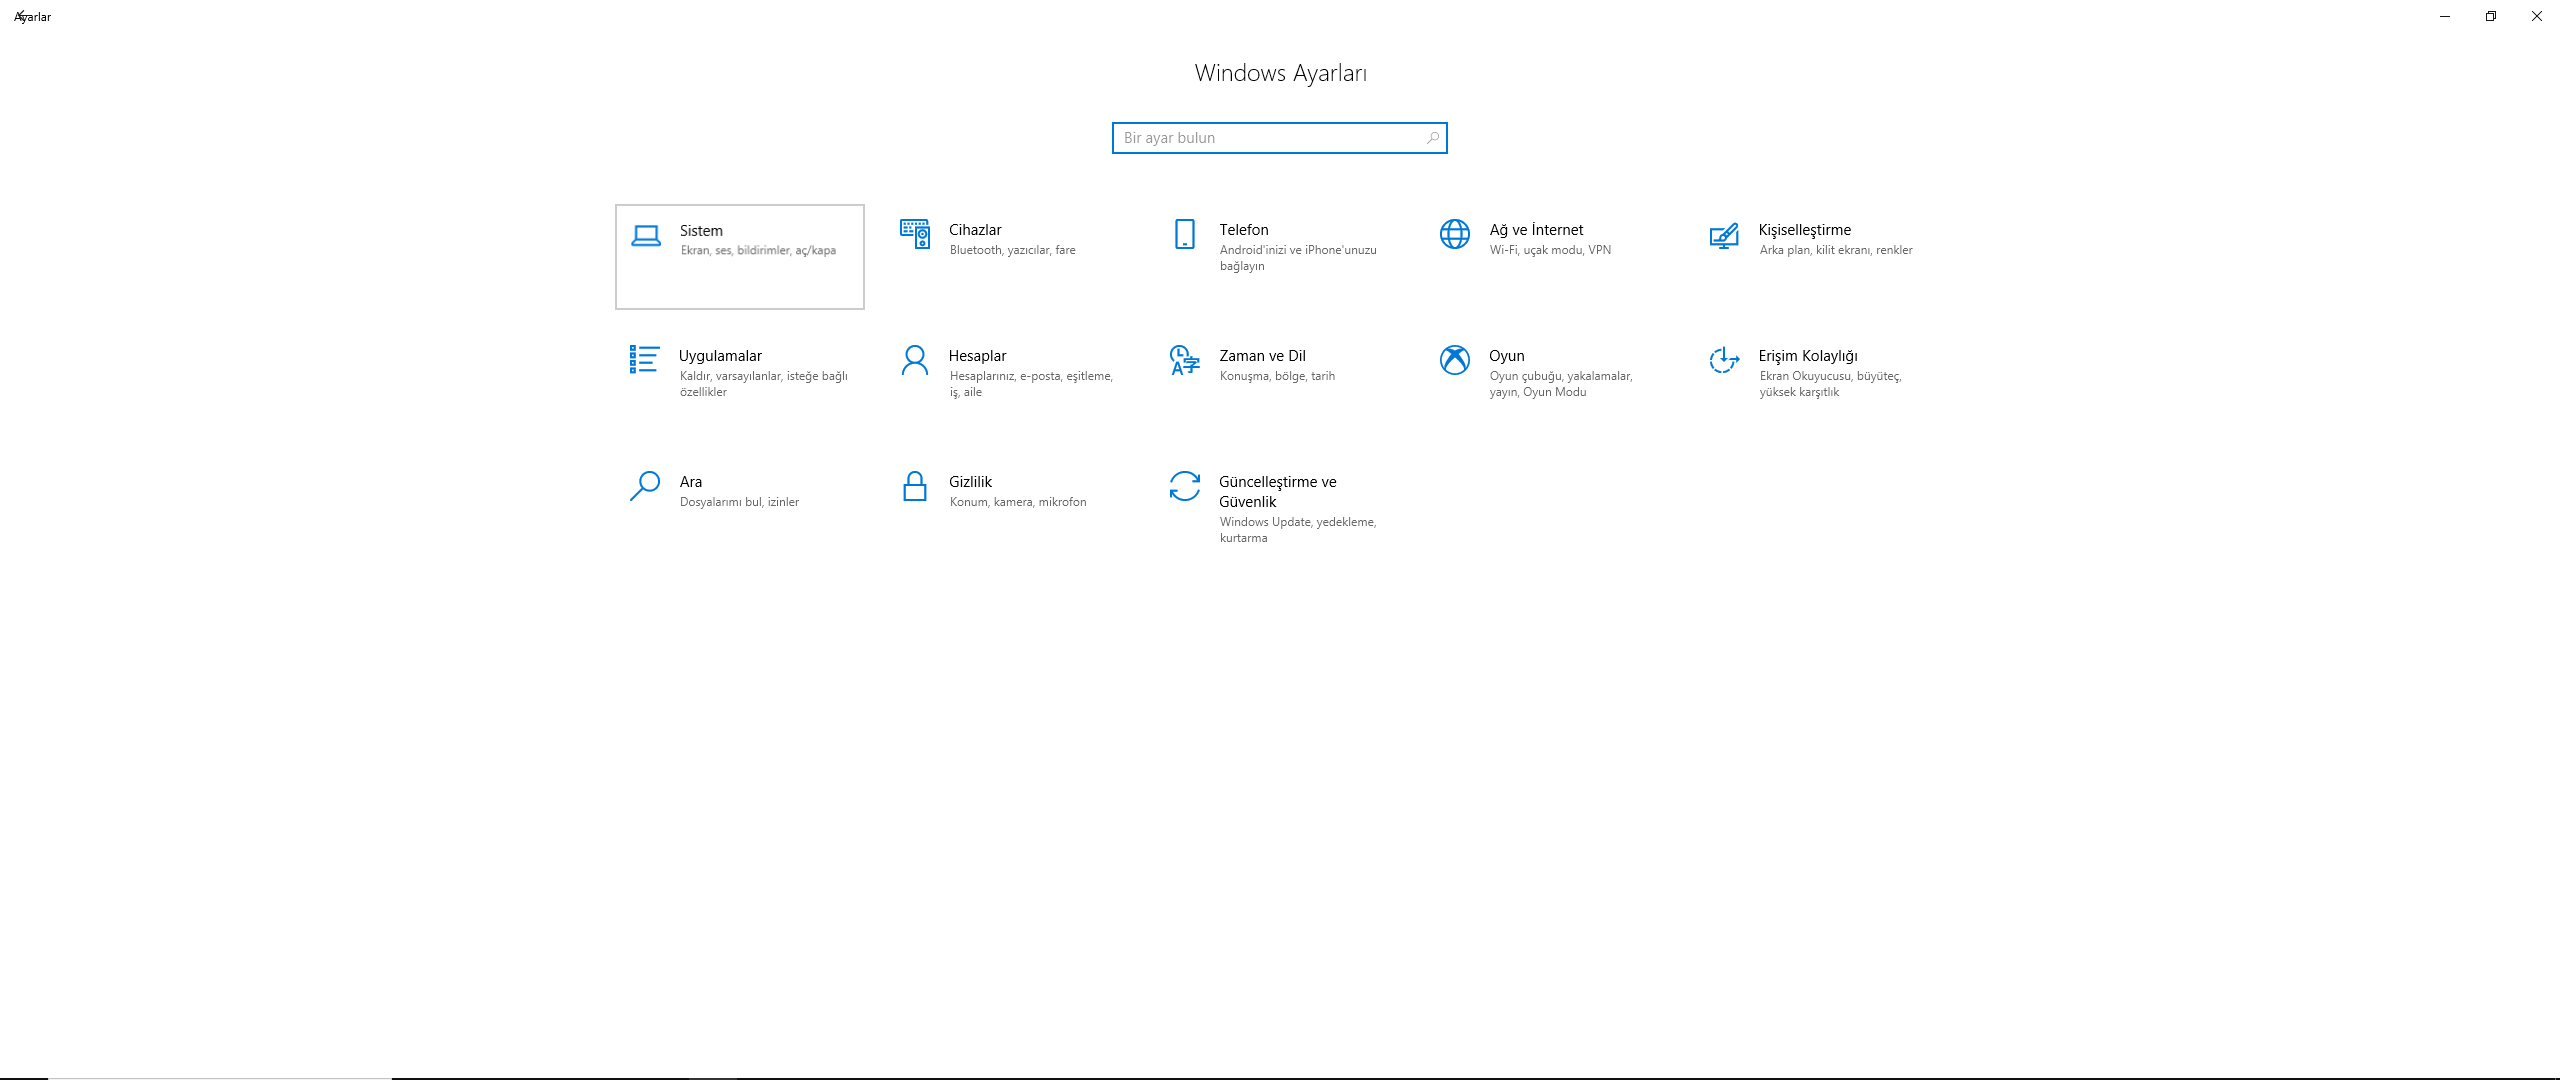Focus the 'Bir ayar bulun' search field

coord(1280,138)
